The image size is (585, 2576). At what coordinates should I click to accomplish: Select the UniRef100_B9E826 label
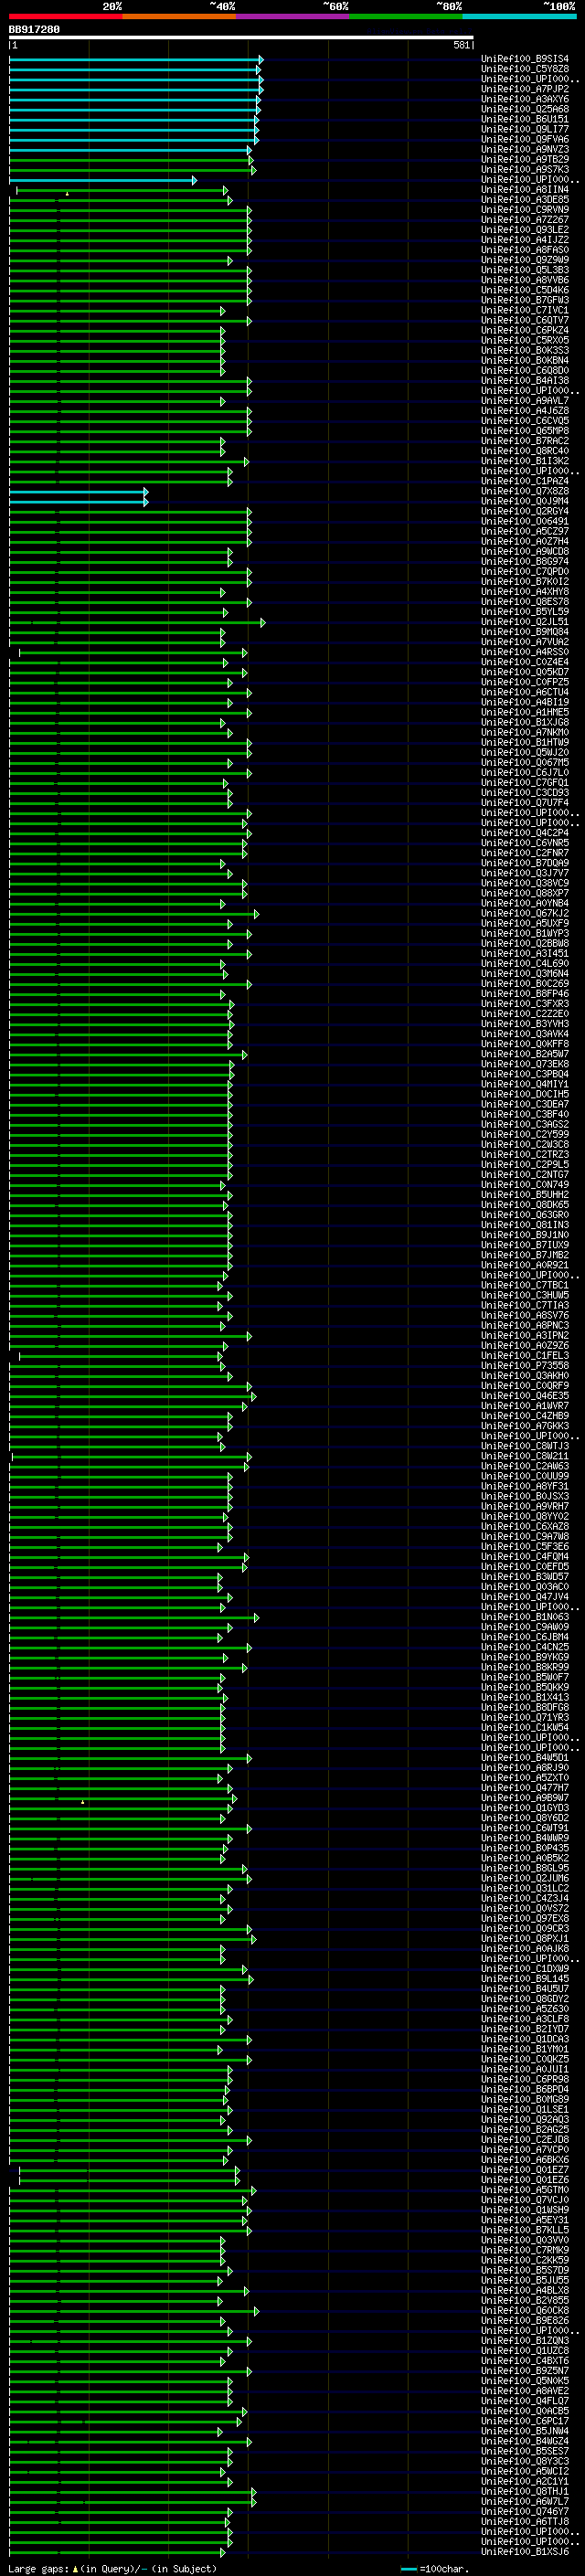coord(525,2321)
